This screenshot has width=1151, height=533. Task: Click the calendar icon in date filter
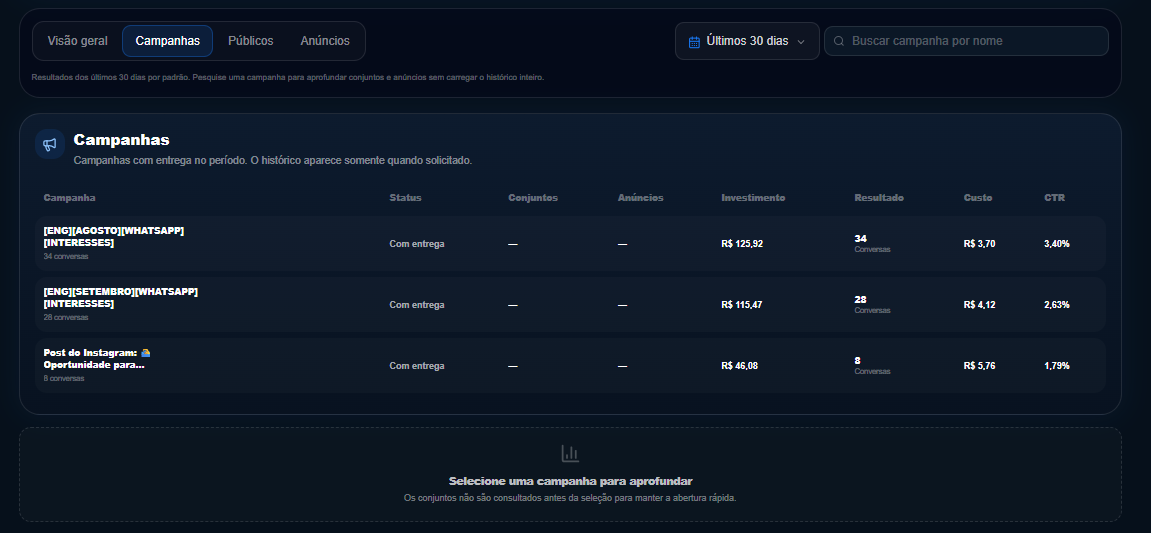pos(694,42)
